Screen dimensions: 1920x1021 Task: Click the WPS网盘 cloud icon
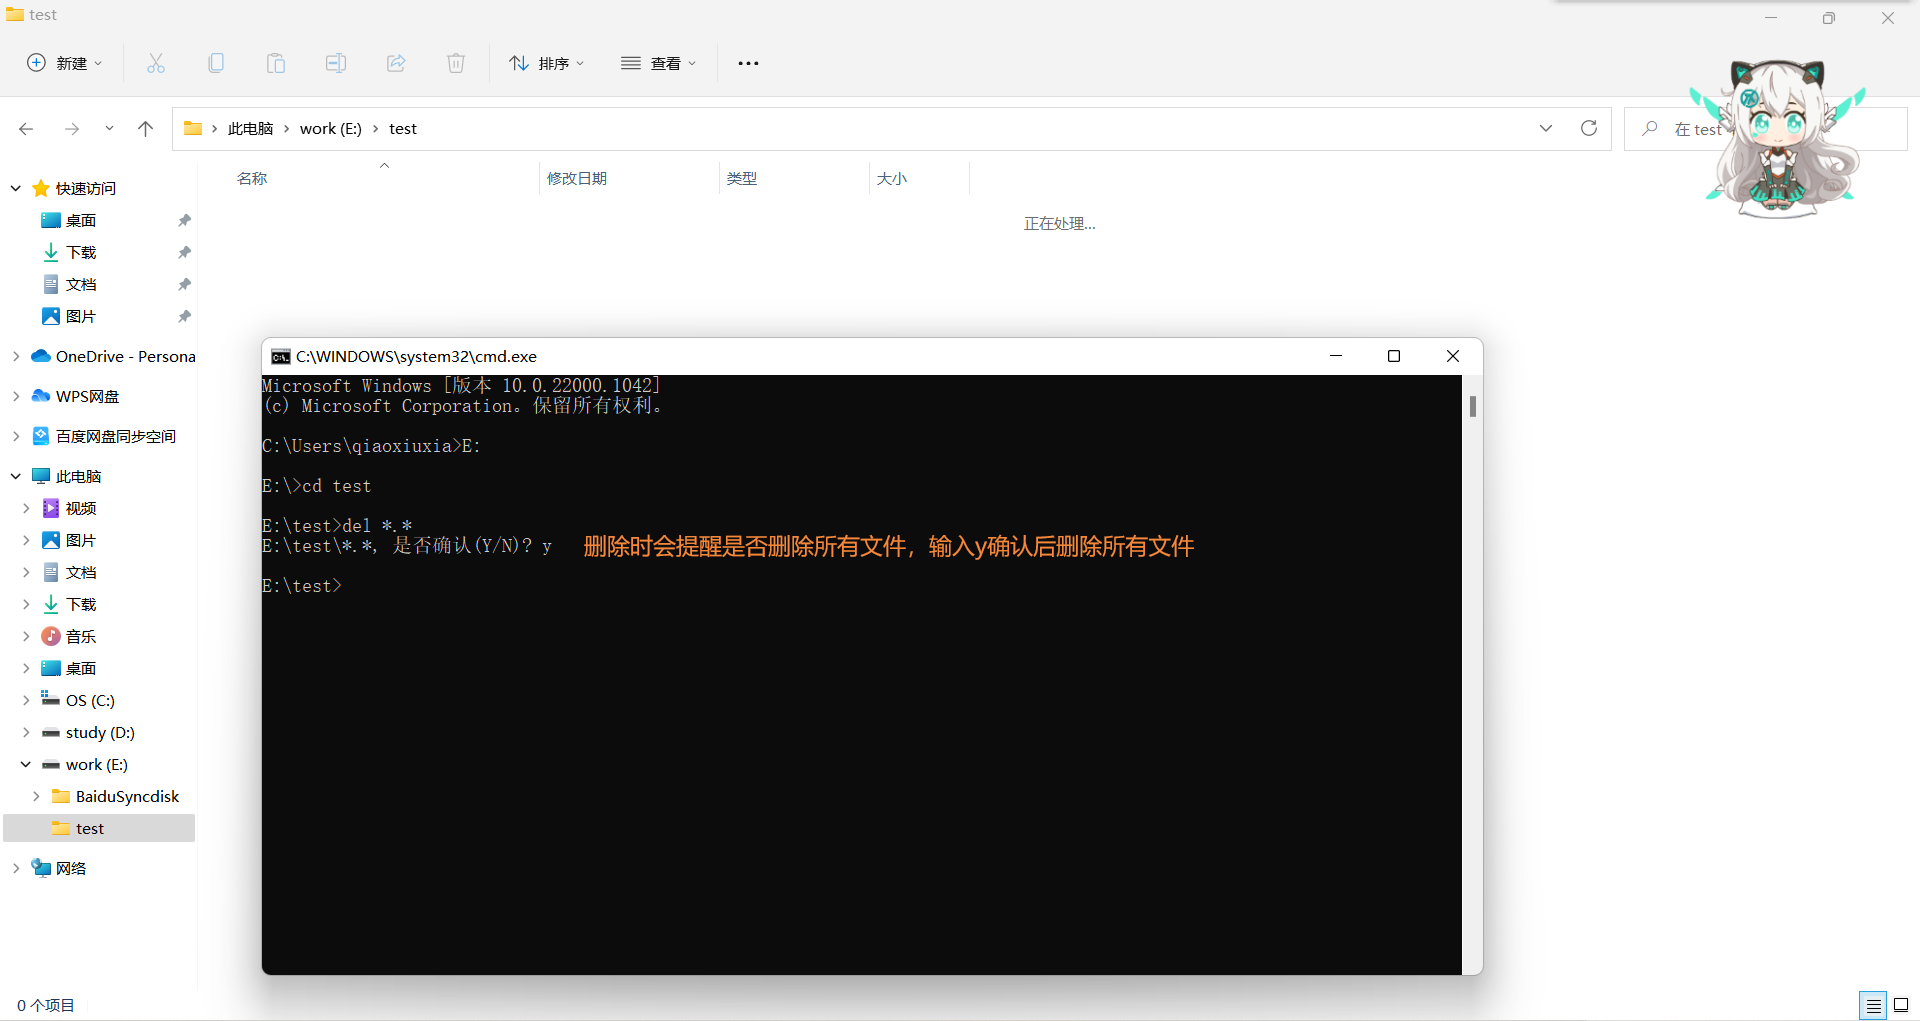point(41,396)
